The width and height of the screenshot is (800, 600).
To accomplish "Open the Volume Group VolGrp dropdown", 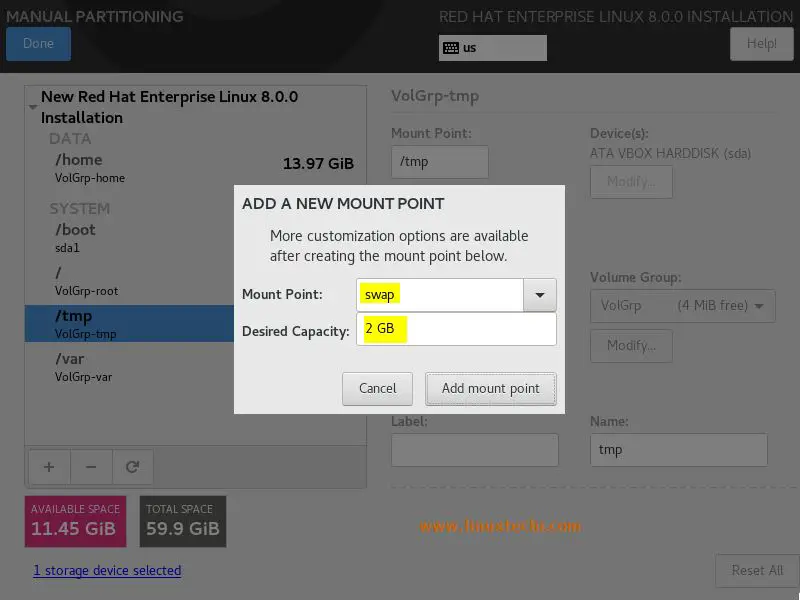I will coord(683,306).
